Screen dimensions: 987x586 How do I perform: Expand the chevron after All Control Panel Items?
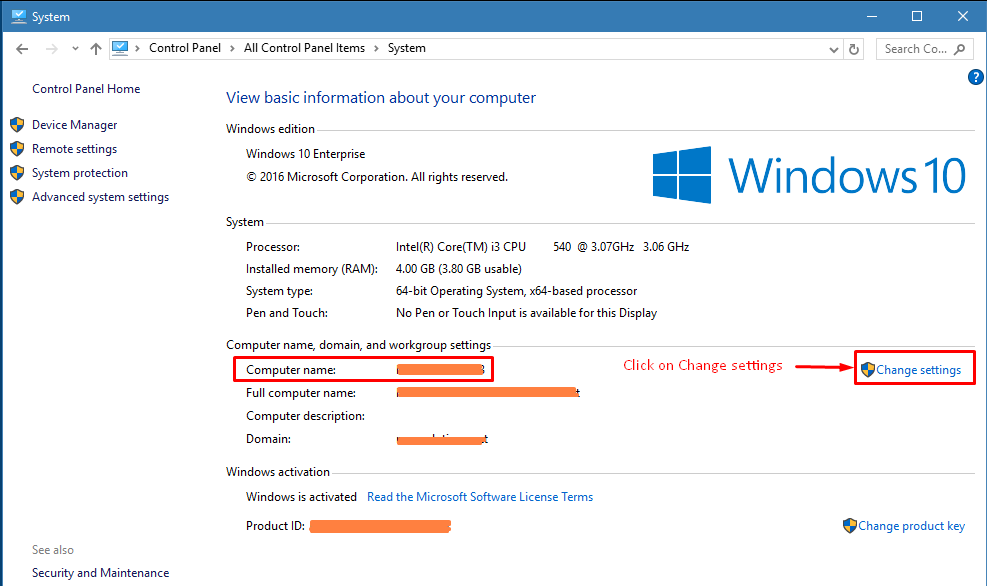377,48
